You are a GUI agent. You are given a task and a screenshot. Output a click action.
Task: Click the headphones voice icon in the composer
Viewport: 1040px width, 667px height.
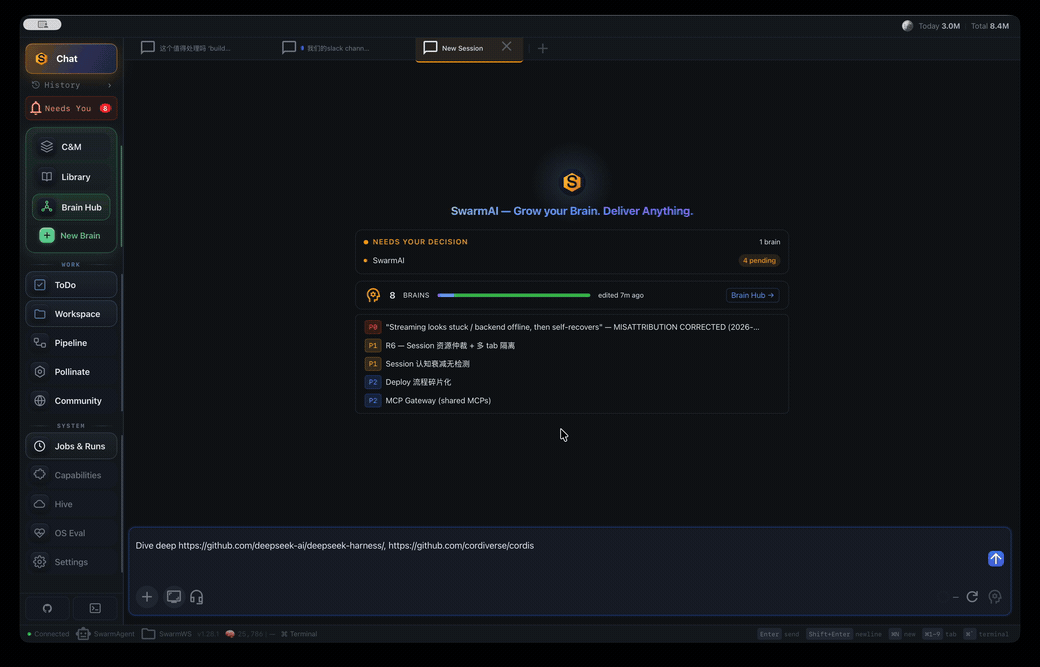196,597
